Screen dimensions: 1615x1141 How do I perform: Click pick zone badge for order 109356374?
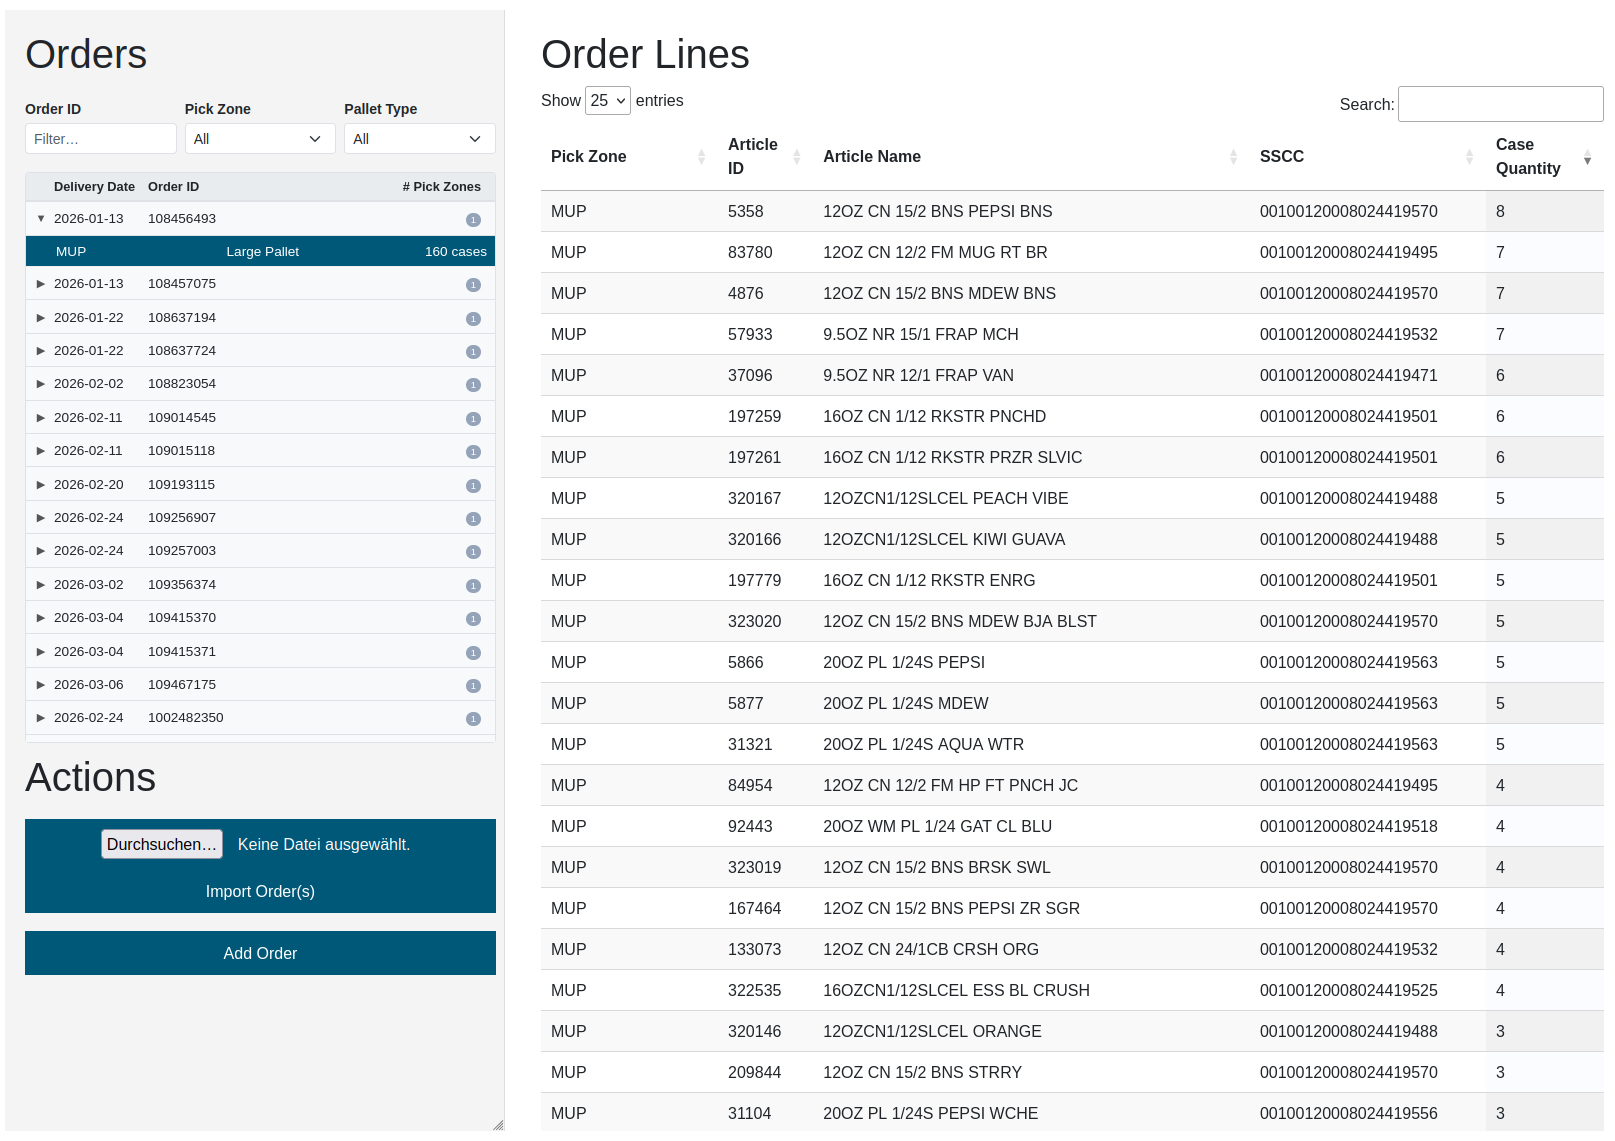(x=473, y=586)
